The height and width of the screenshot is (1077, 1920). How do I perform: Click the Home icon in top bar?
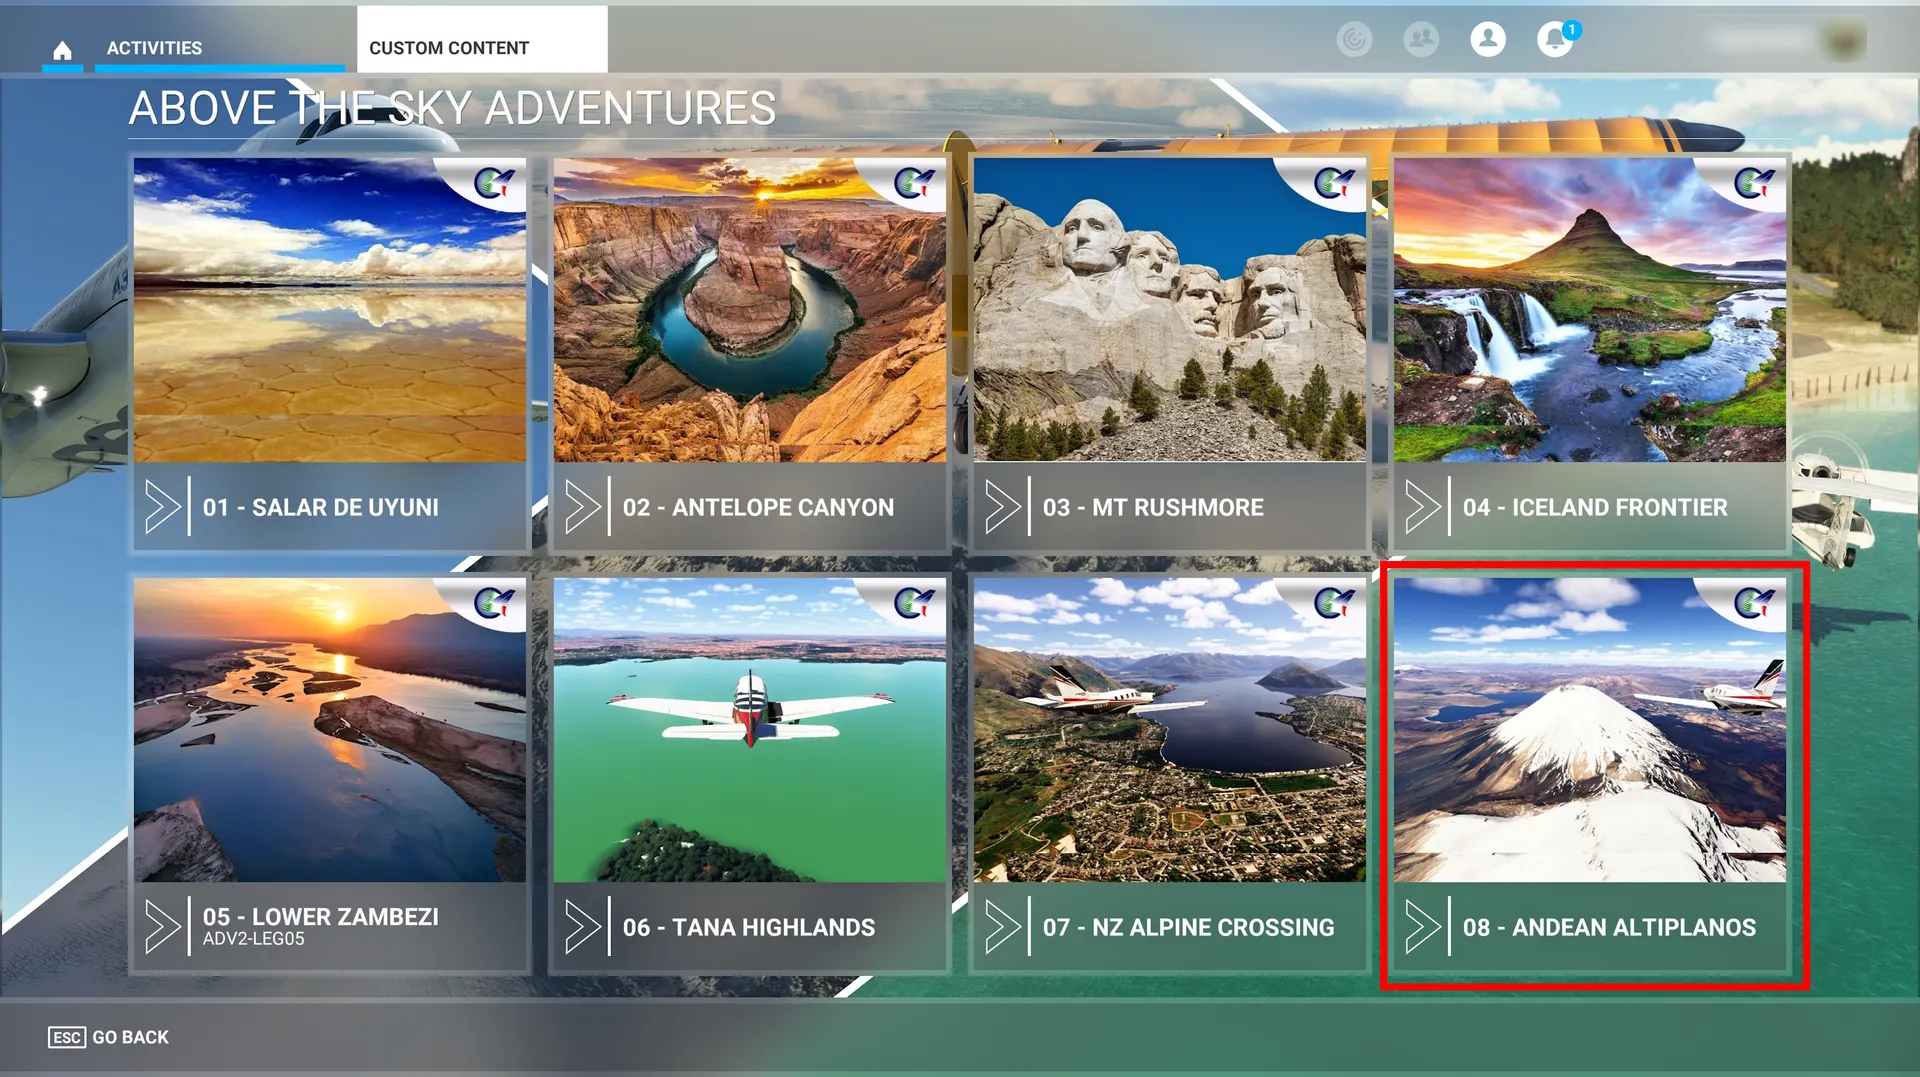coord(62,49)
